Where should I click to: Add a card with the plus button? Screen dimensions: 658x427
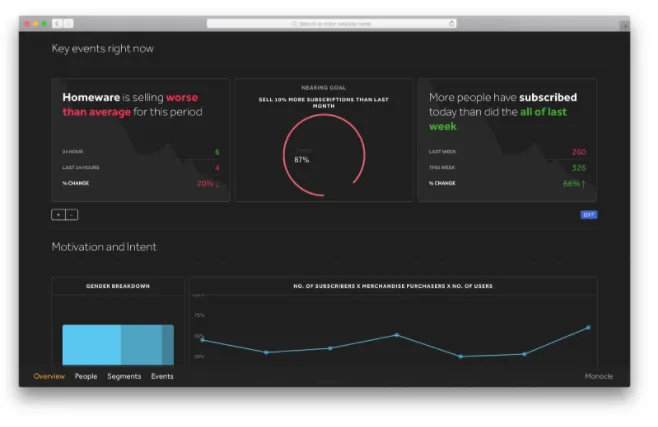point(58,215)
